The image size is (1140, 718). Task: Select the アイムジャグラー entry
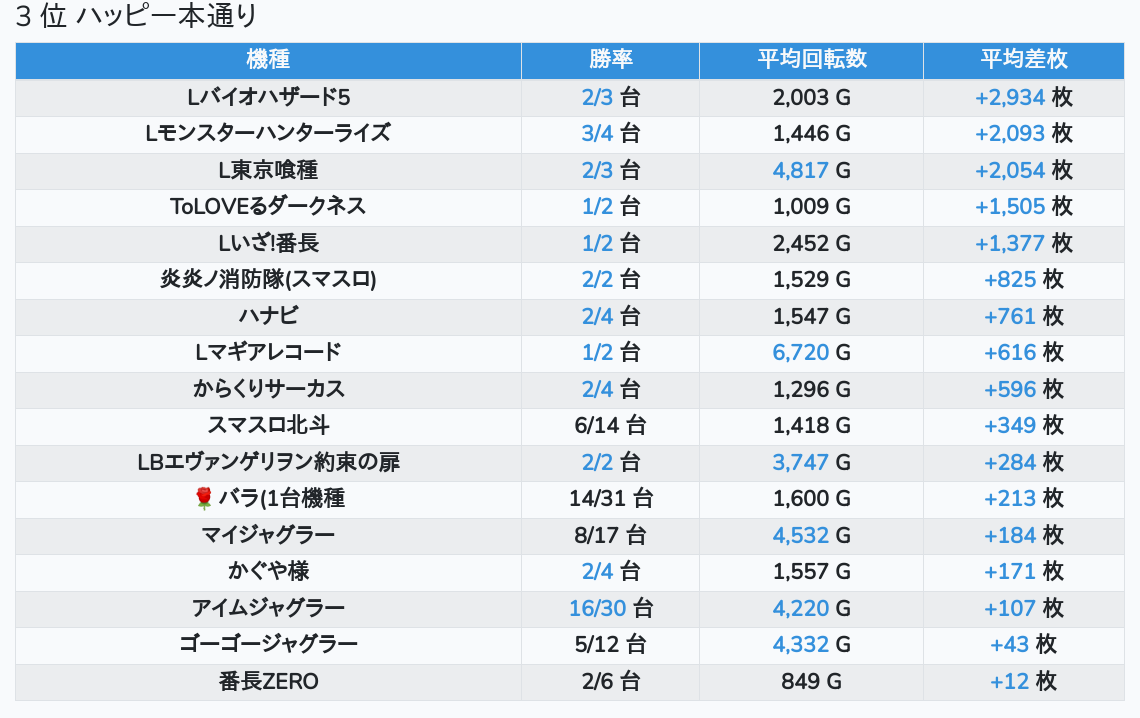tap(268, 608)
